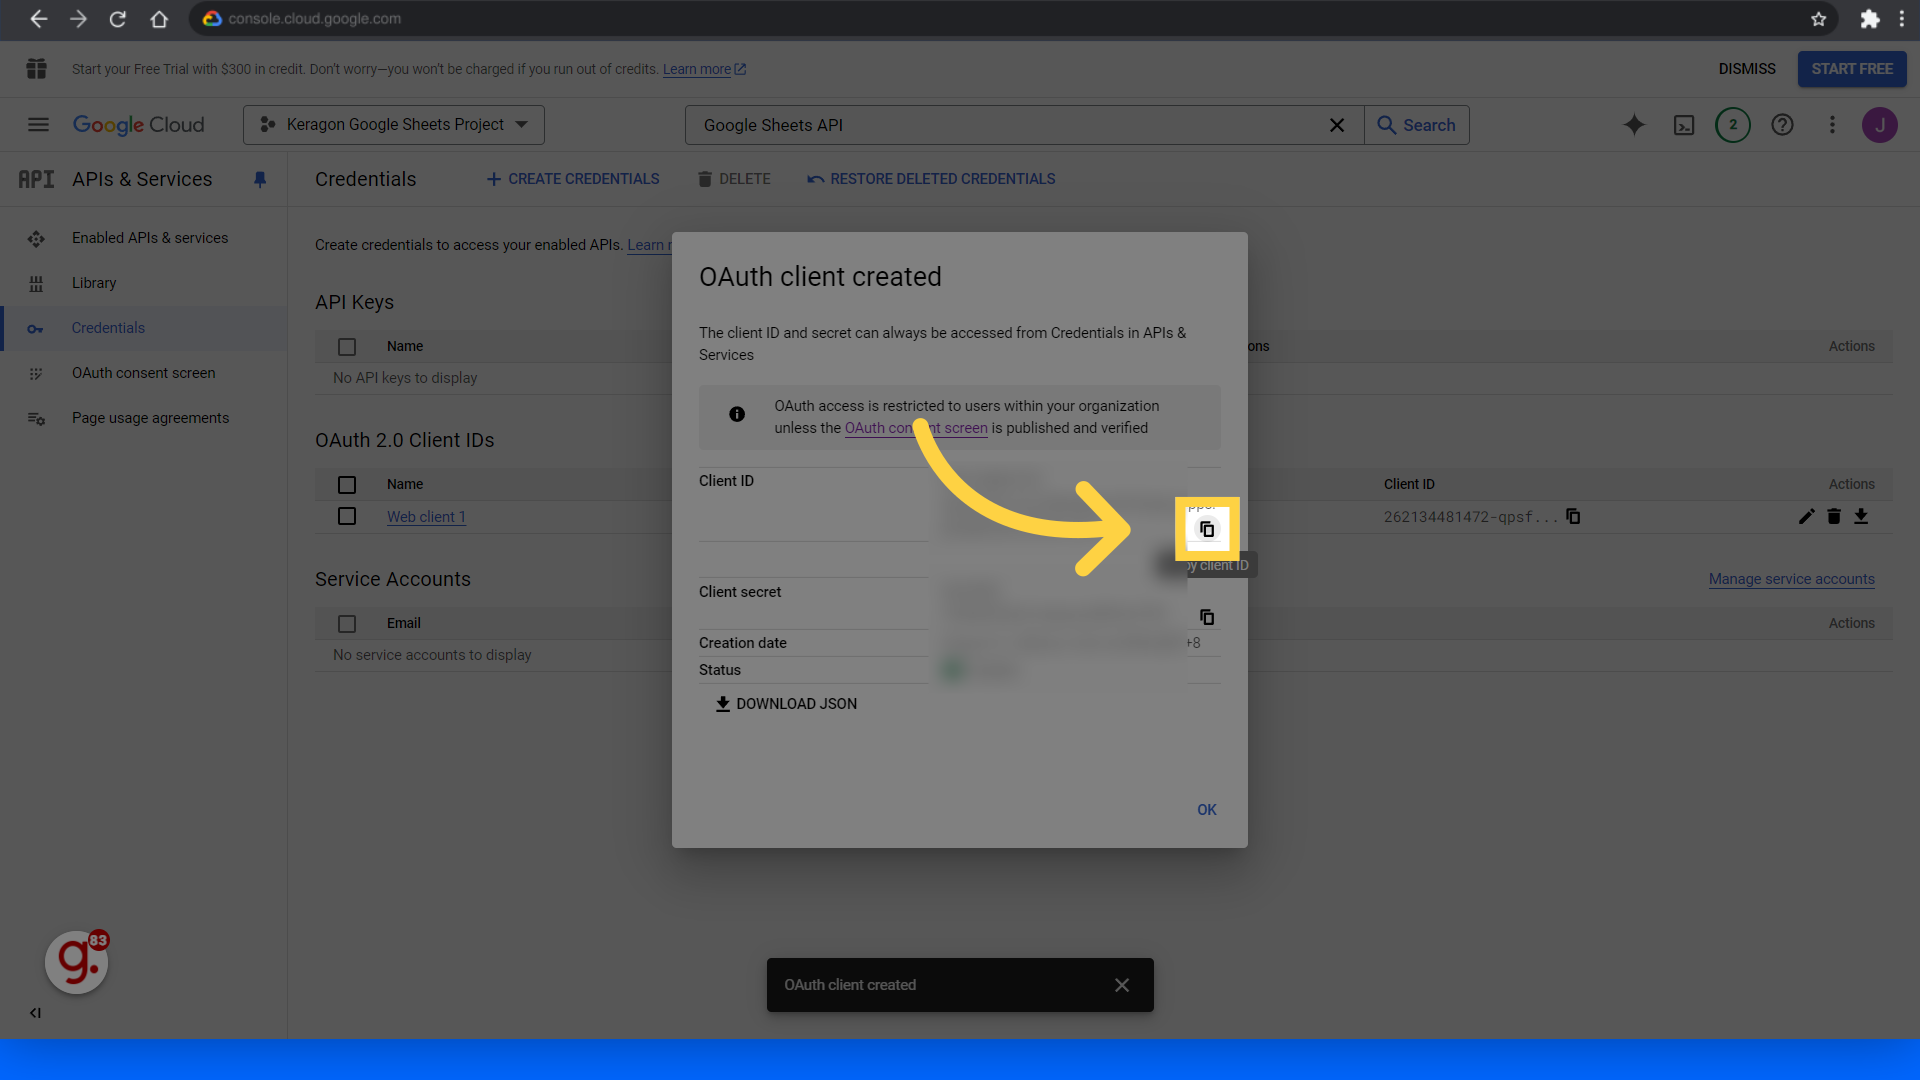This screenshot has height=1080, width=1920.
Task: Open the main navigation hamburger menu
Action: 38,125
